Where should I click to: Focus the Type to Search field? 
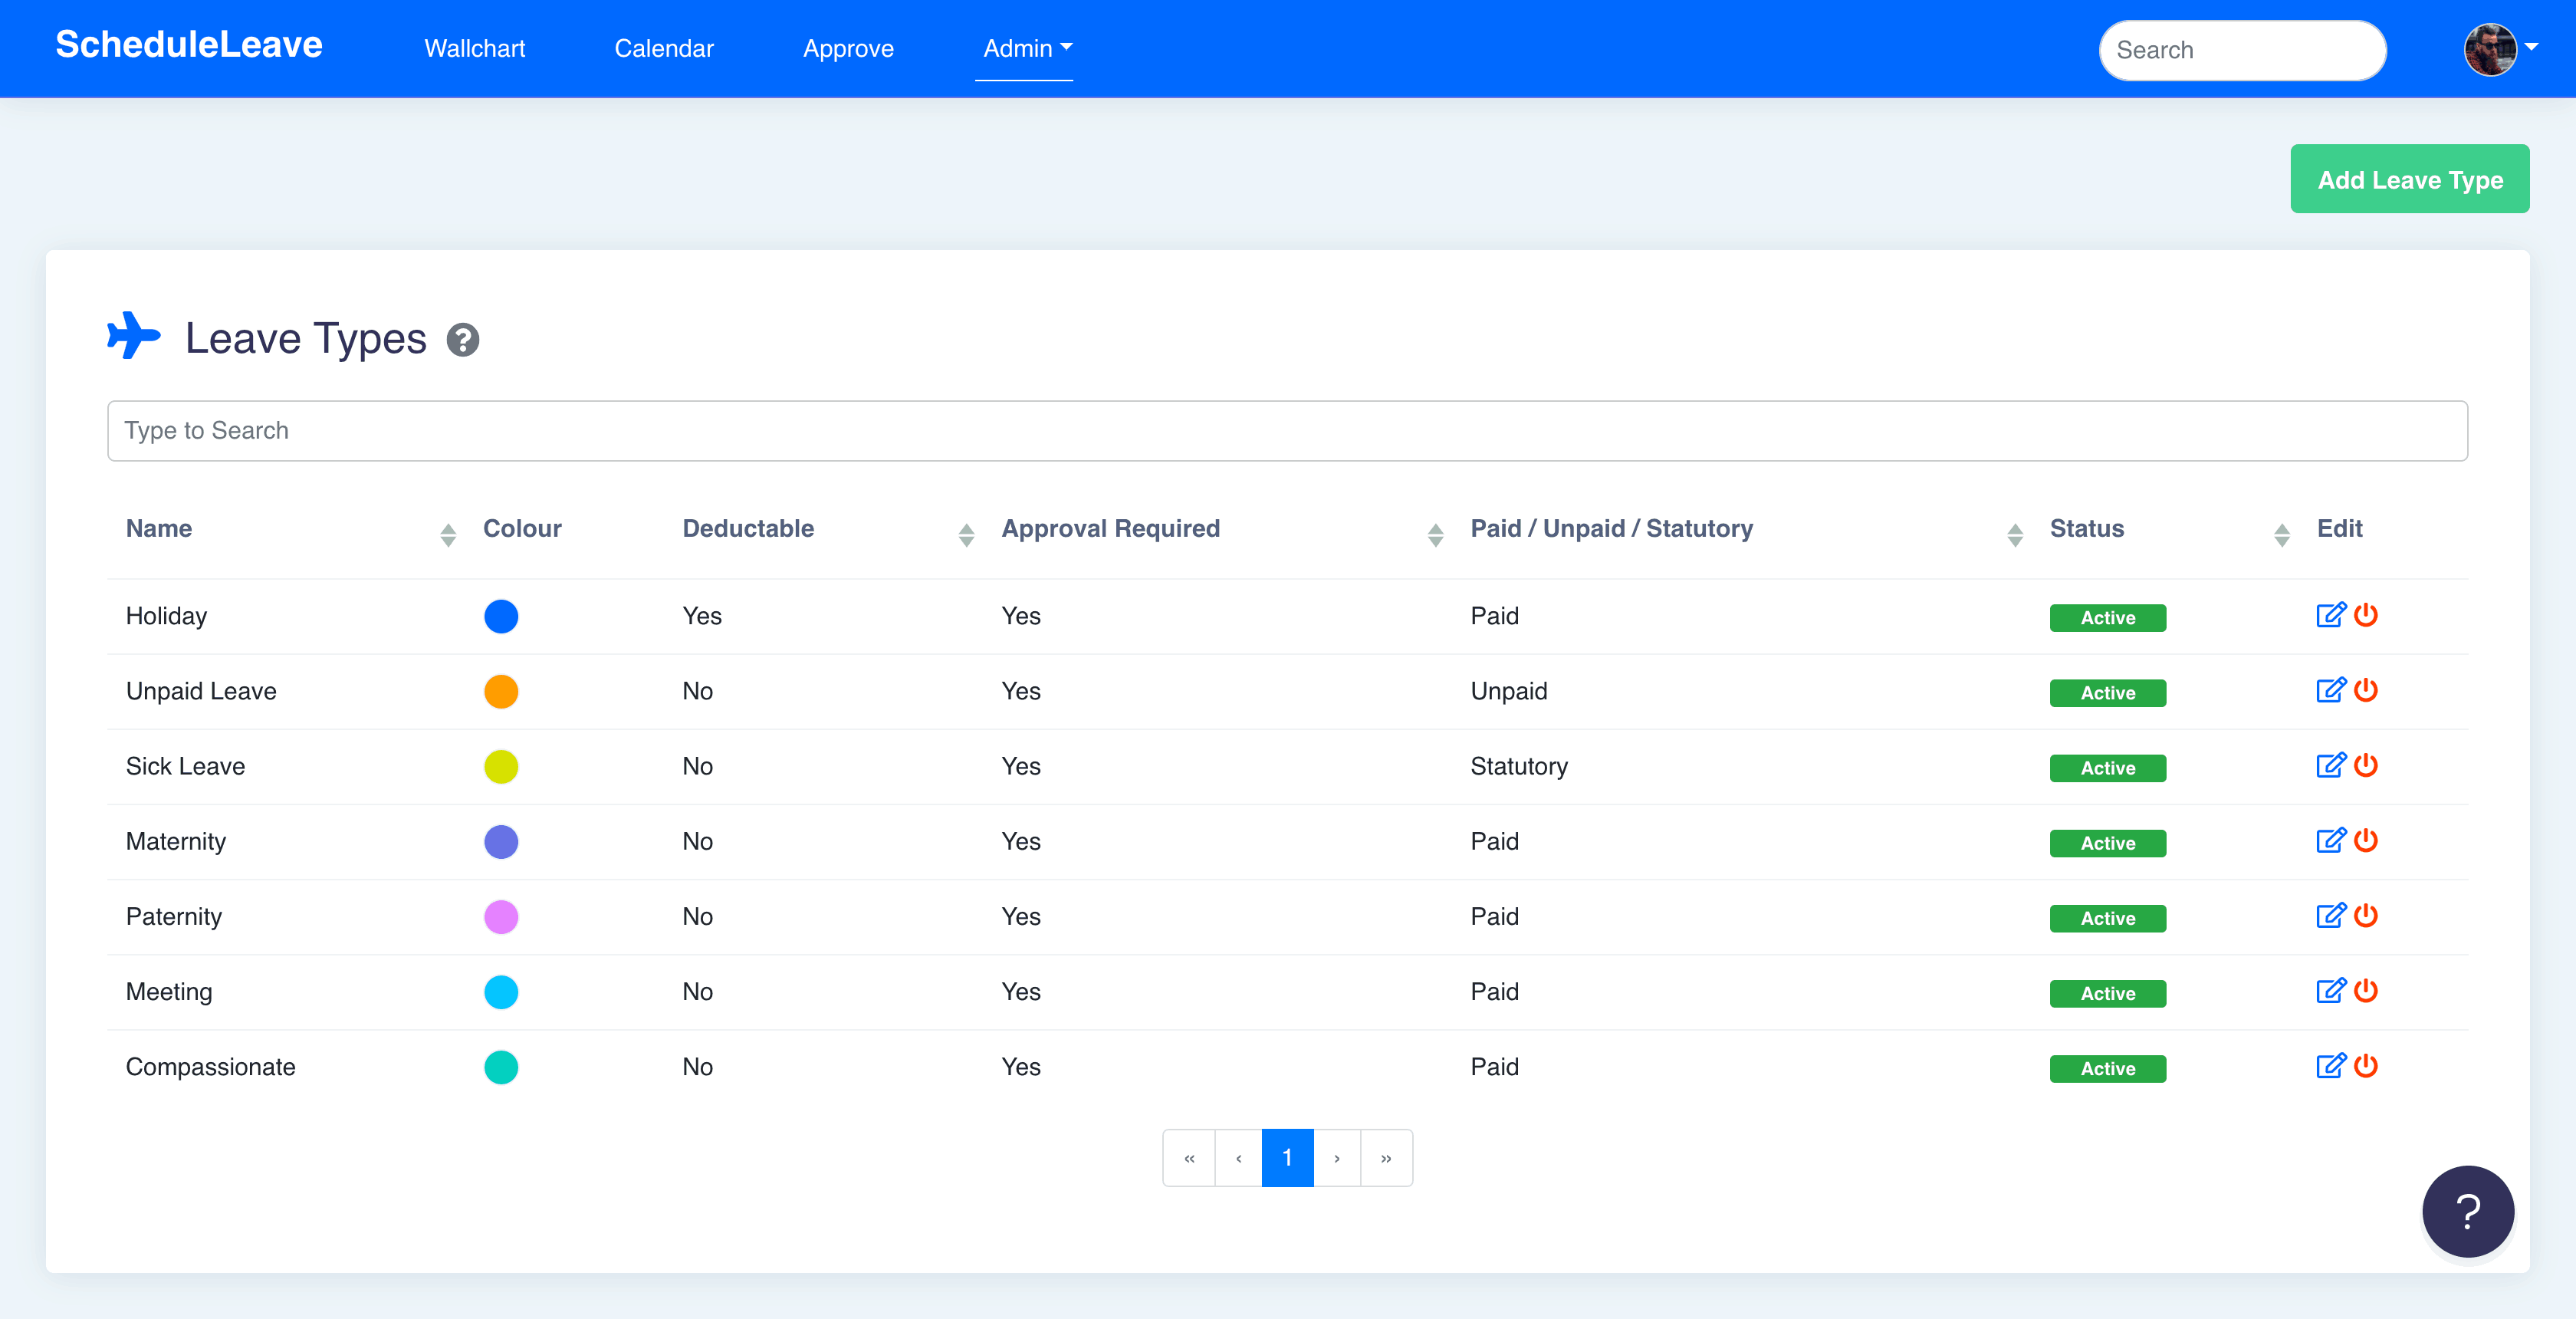pyautogui.click(x=1286, y=431)
